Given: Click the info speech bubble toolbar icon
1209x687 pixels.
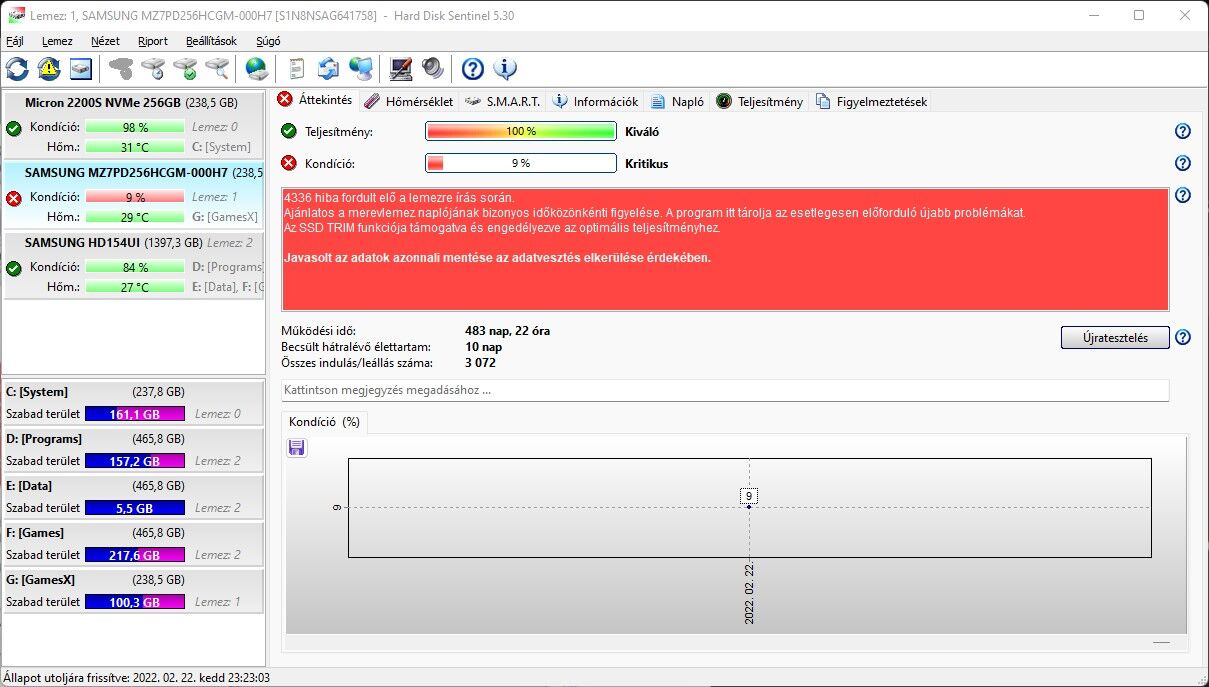Looking at the screenshot, I should coord(505,69).
